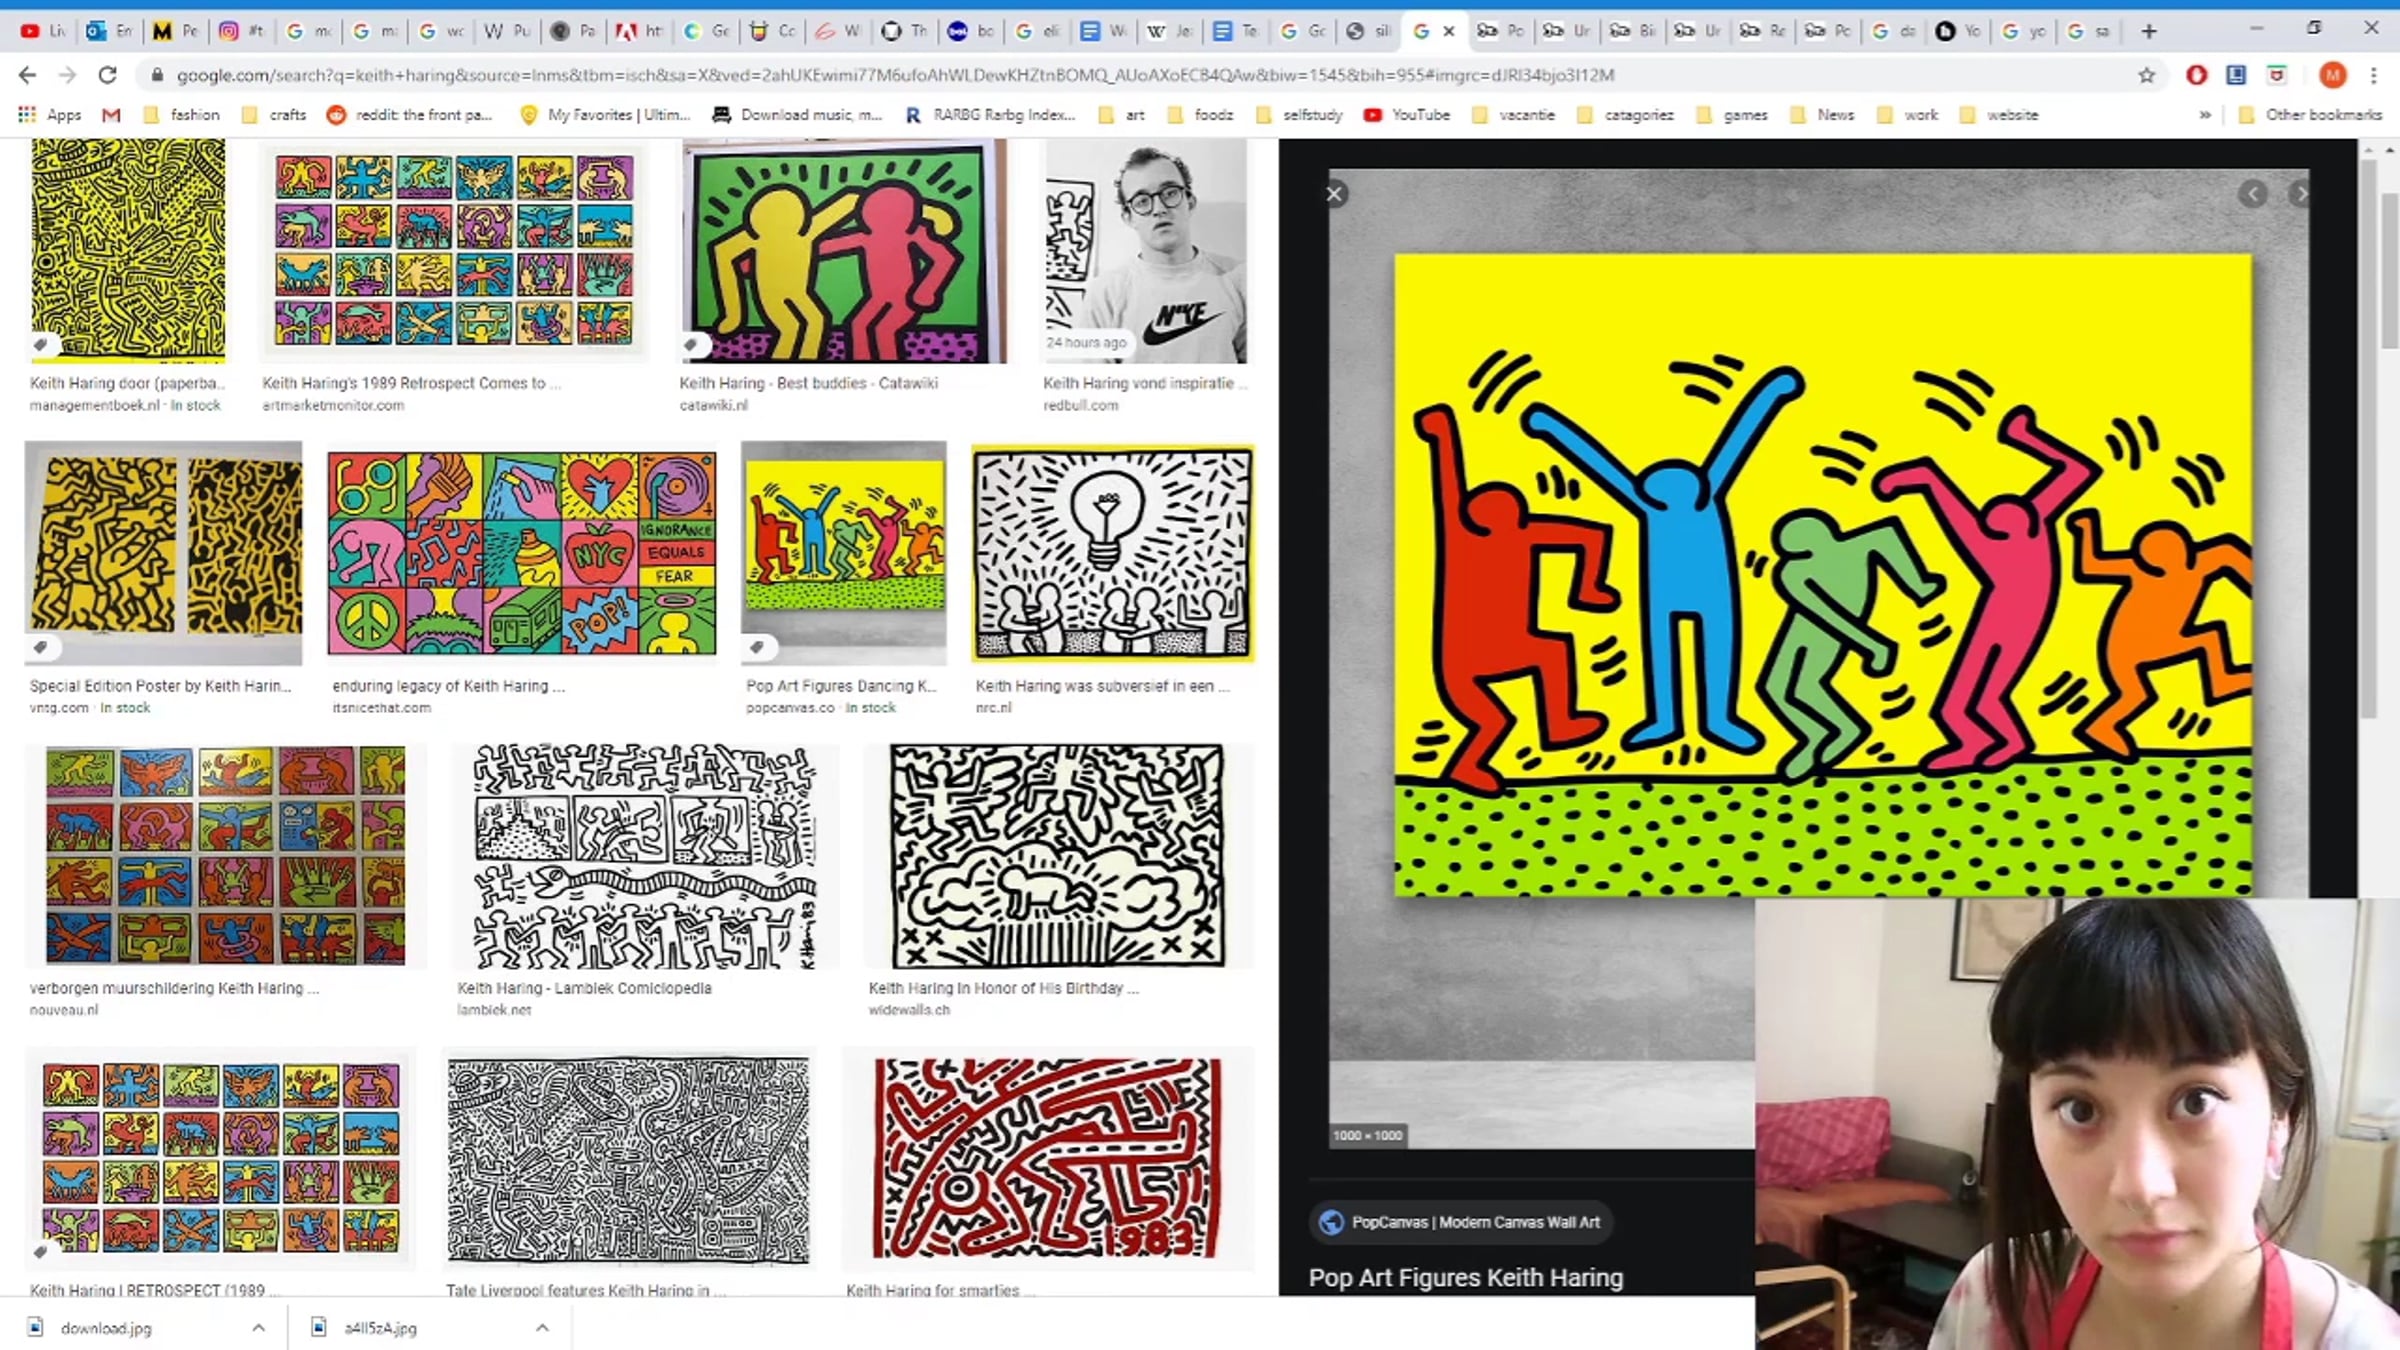Go back to the previous page
The image size is (2400, 1350).
pyautogui.click(x=27, y=75)
